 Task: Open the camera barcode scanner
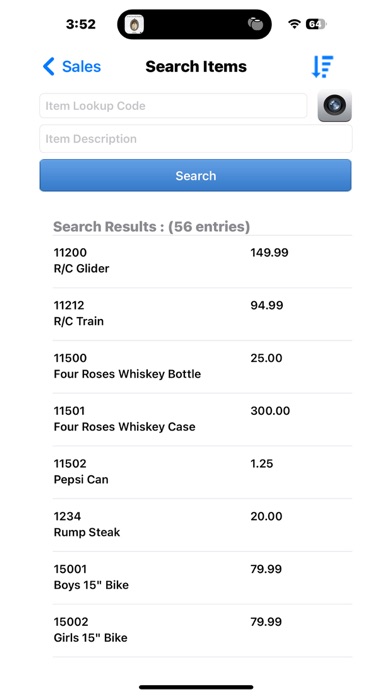[x=335, y=105]
